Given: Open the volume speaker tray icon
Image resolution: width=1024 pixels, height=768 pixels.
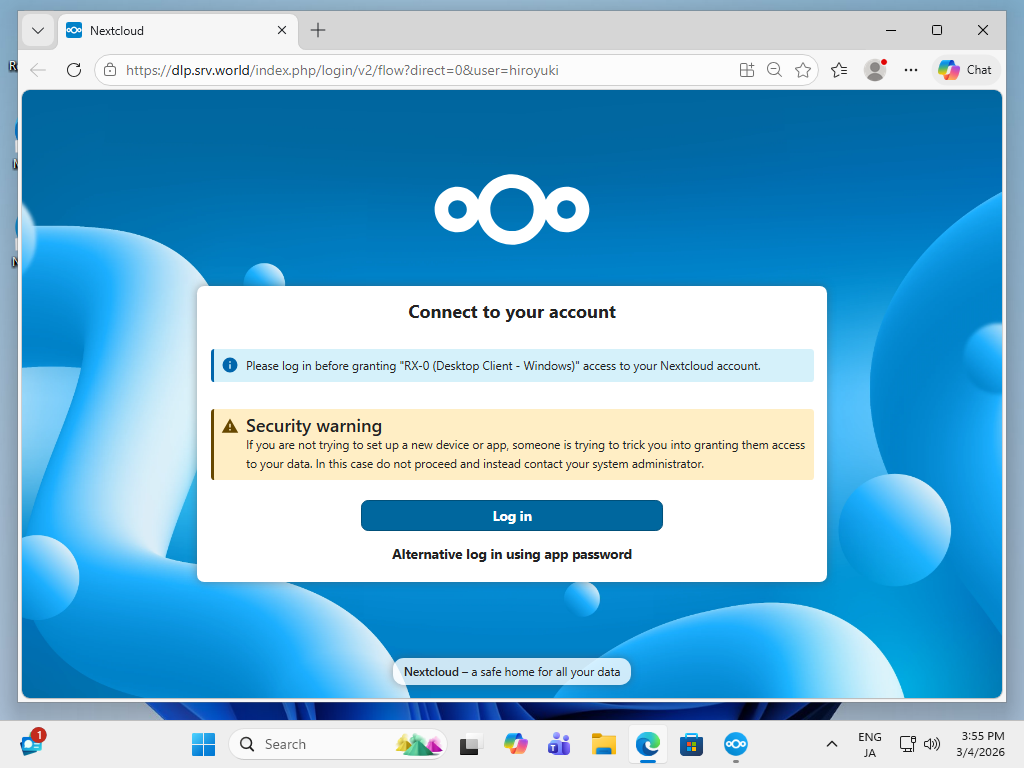Looking at the screenshot, I should [932, 744].
